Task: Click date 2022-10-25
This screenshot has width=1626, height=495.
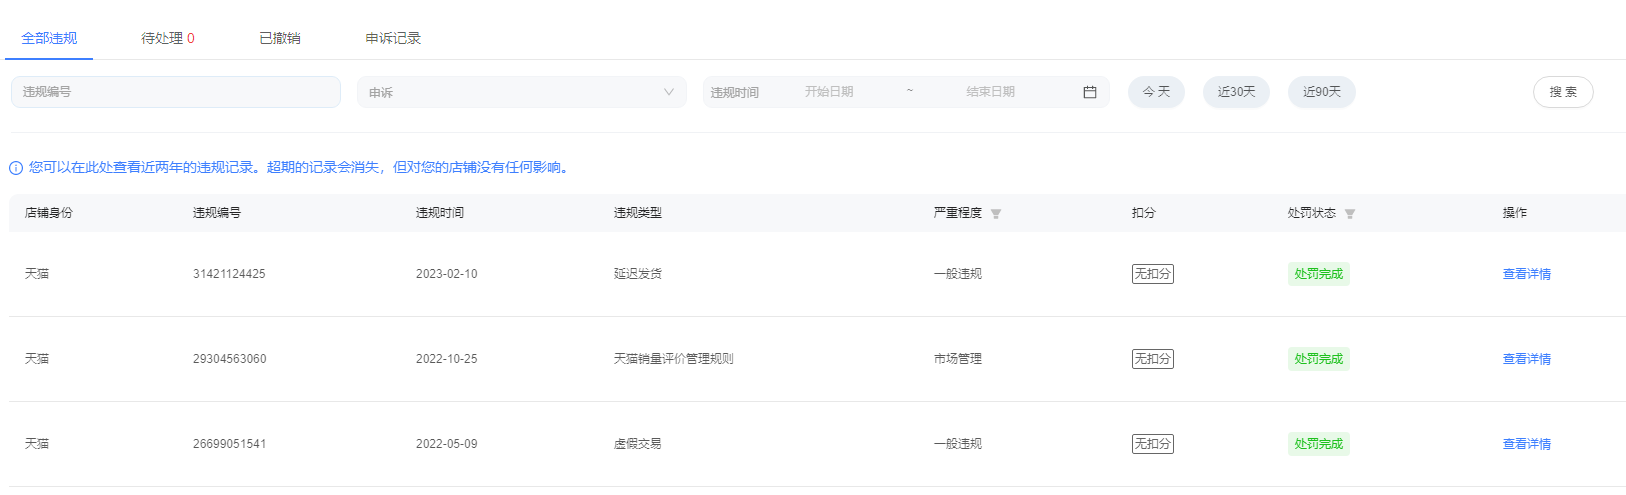Action: pos(446,359)
